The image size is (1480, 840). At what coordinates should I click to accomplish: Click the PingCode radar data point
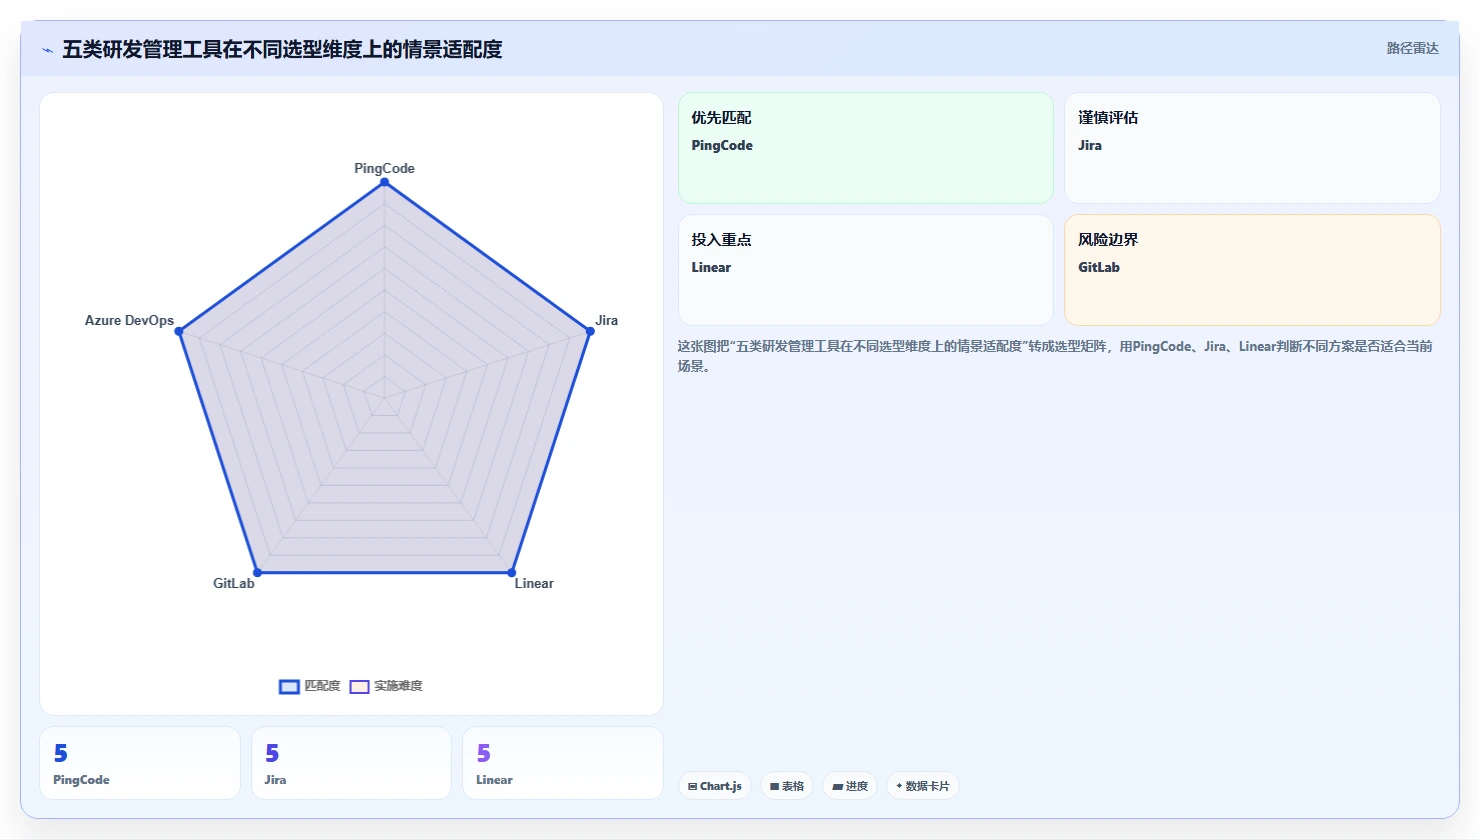[384, 182]
